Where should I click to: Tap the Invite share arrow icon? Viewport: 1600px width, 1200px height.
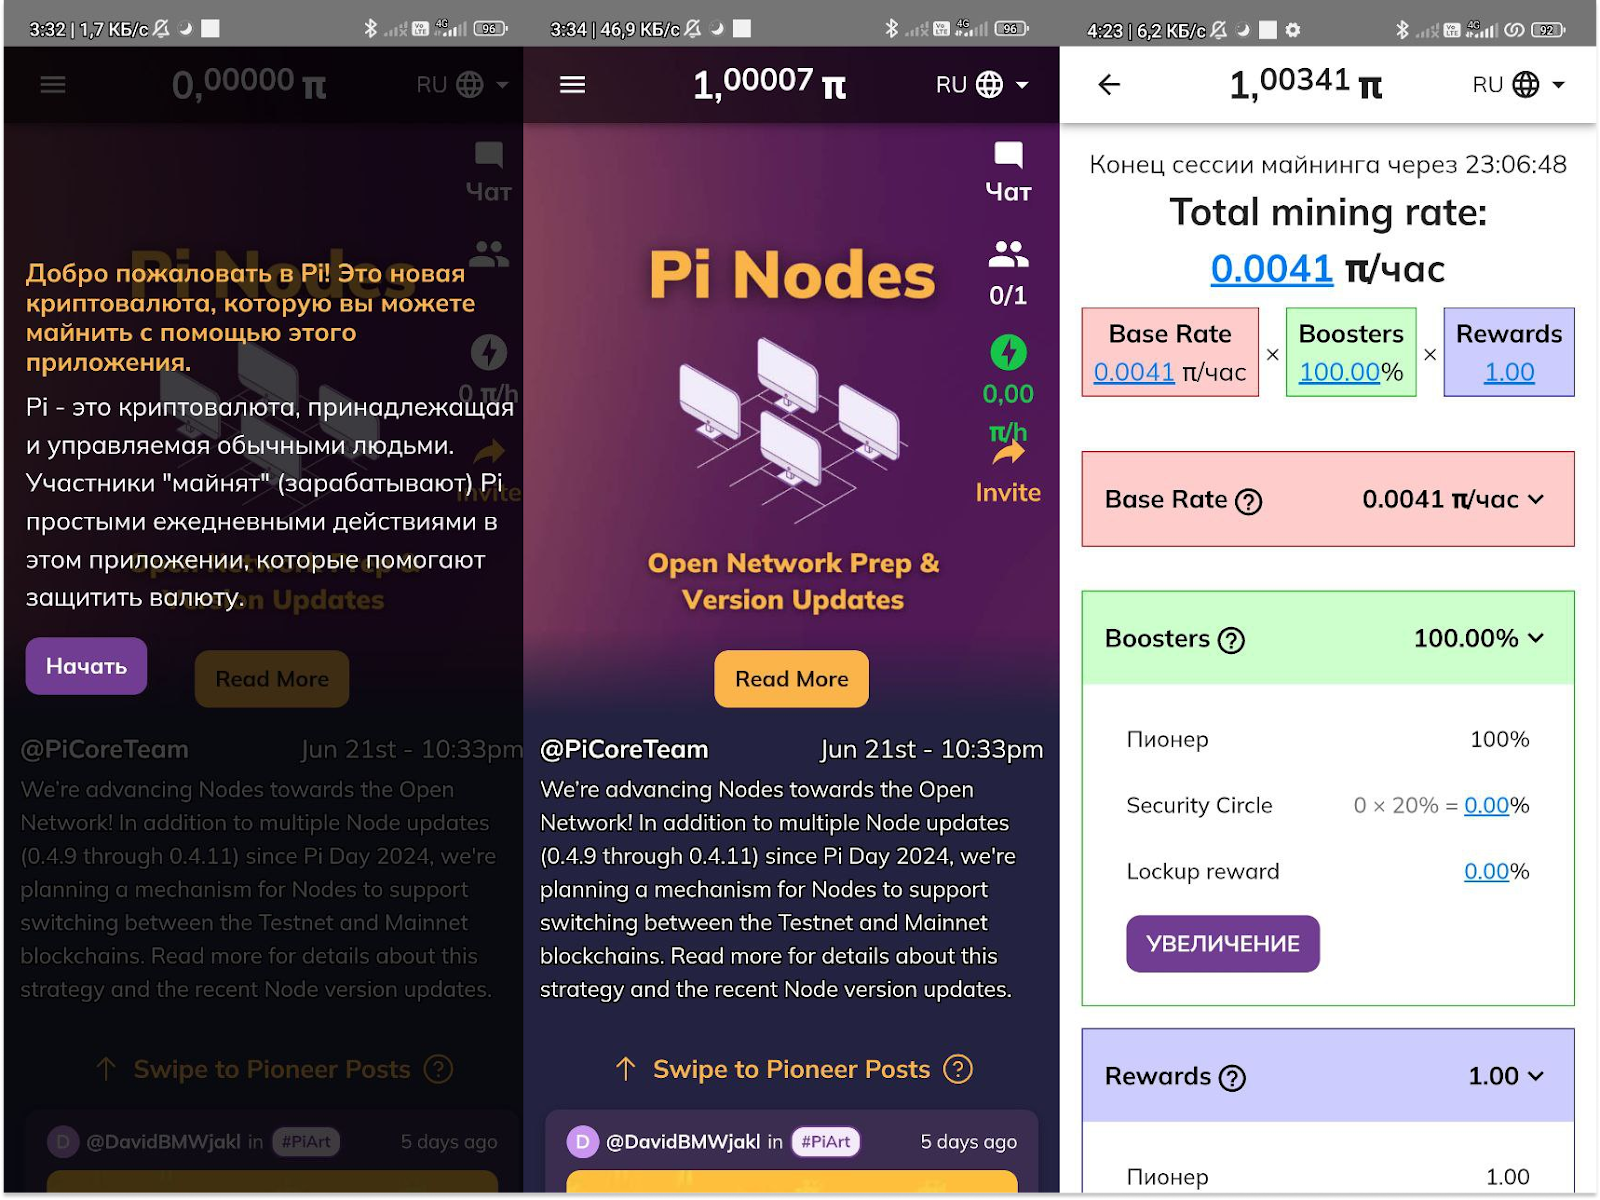[x=1008, y=453]
